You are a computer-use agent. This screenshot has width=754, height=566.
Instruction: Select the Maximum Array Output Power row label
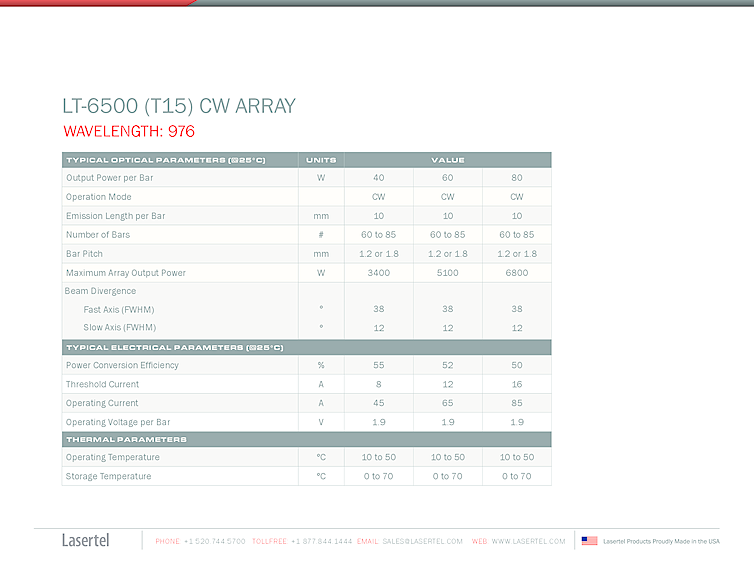pos(126,273)
